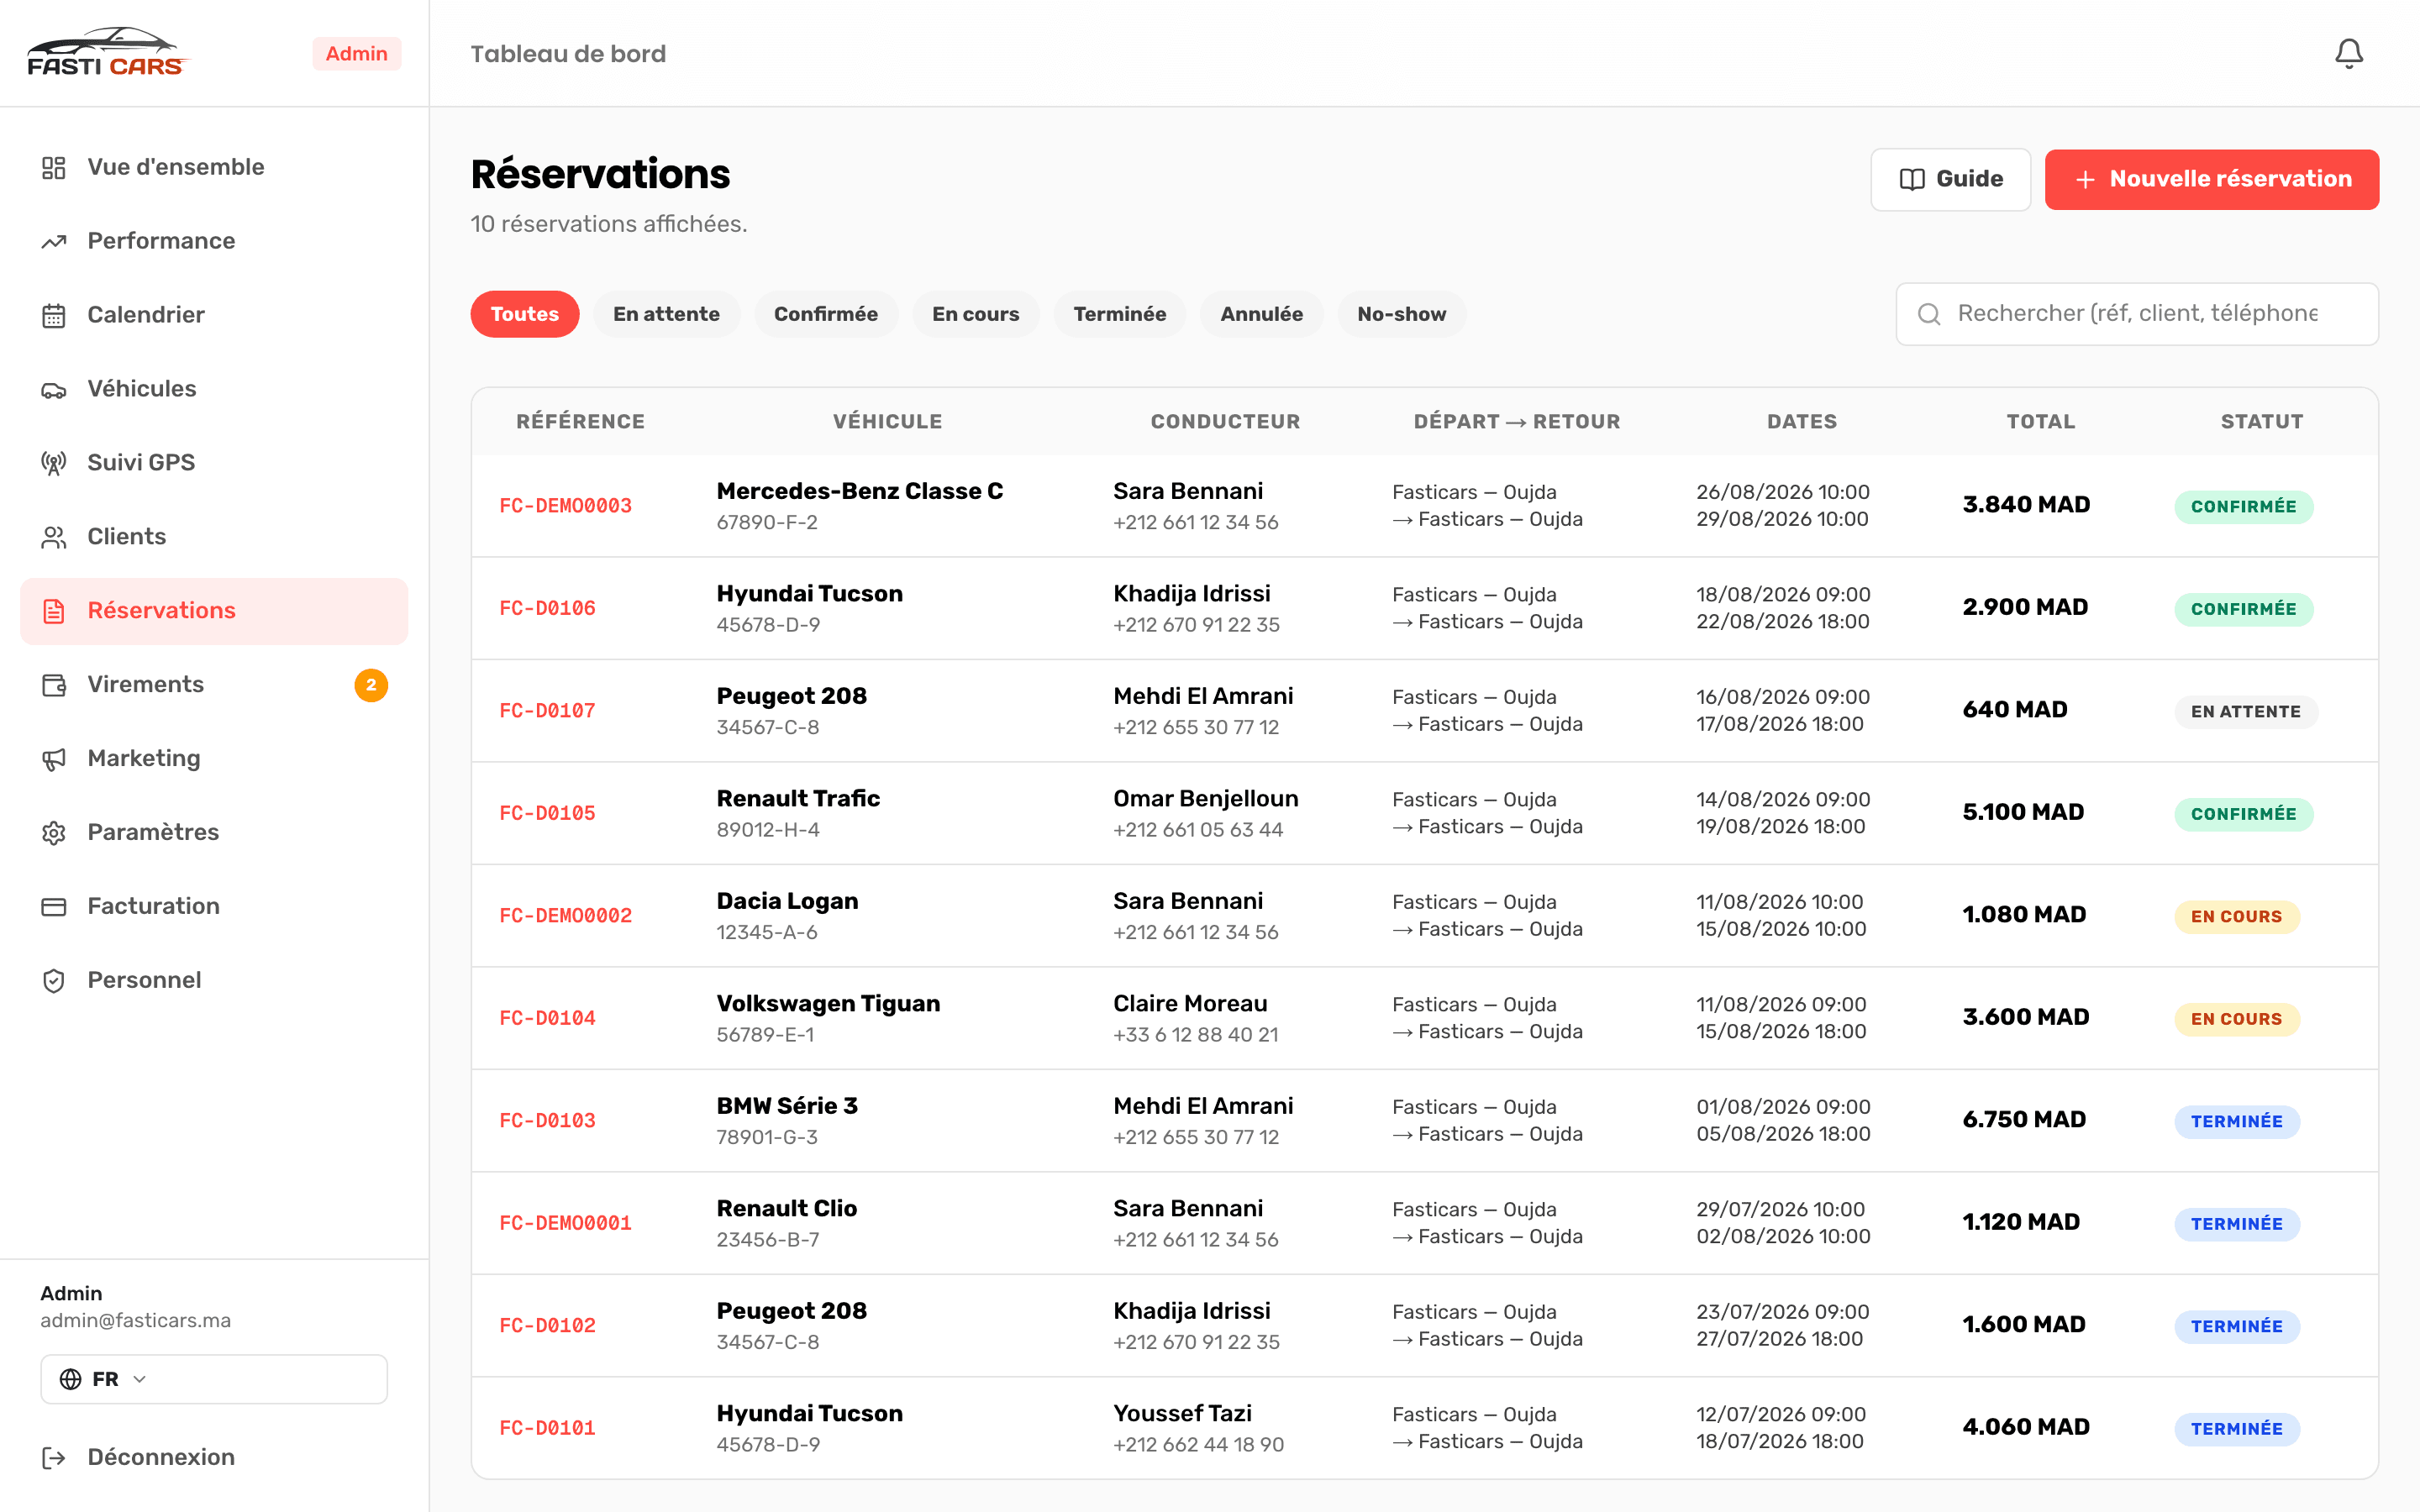Open reservation FC-DEMO0003
Image resolution: width=2420 pixels, height=1512 pixels.
pos(566,506)
